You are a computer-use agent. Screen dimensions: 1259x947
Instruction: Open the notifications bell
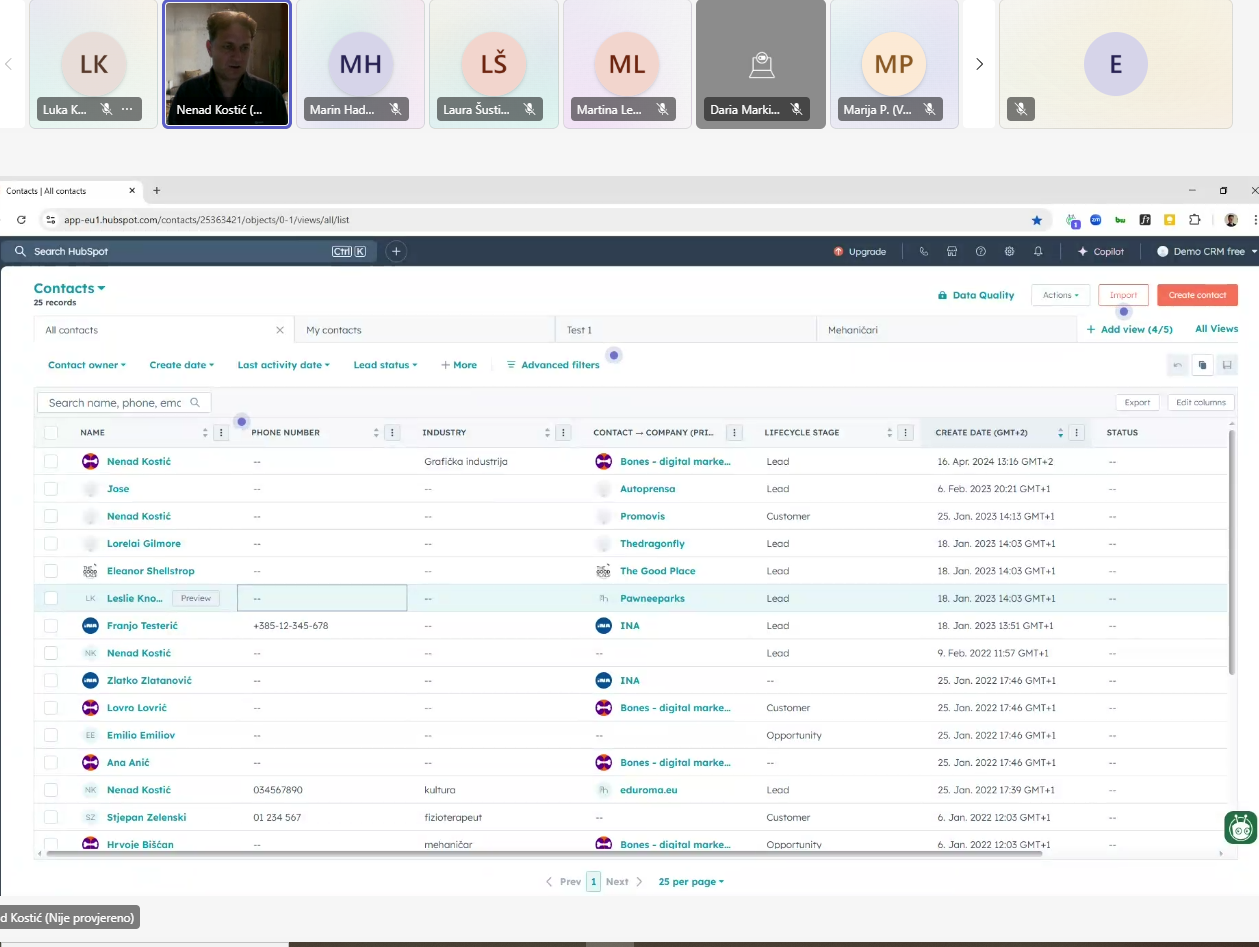tap(1038, 252)
